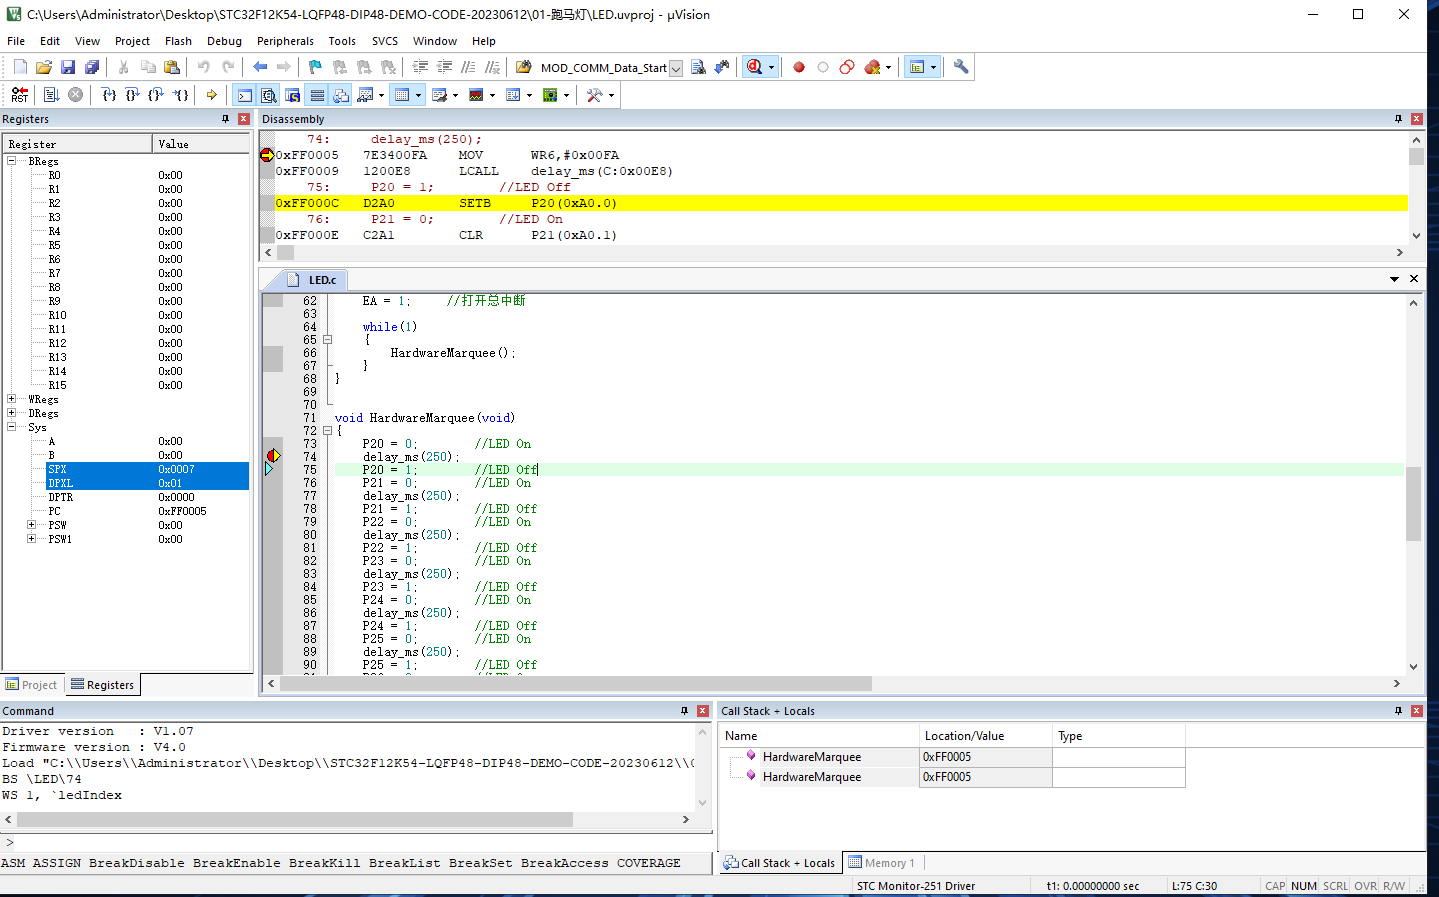1439x897 pixels.
Task: Click the Paste clipboard icon
Action: coord(172,67)
